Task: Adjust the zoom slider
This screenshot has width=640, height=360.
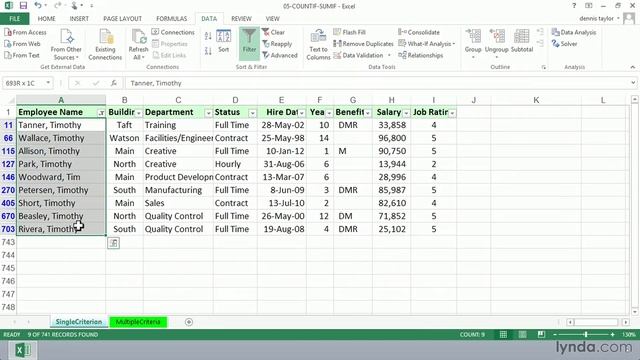Action: 586,334
